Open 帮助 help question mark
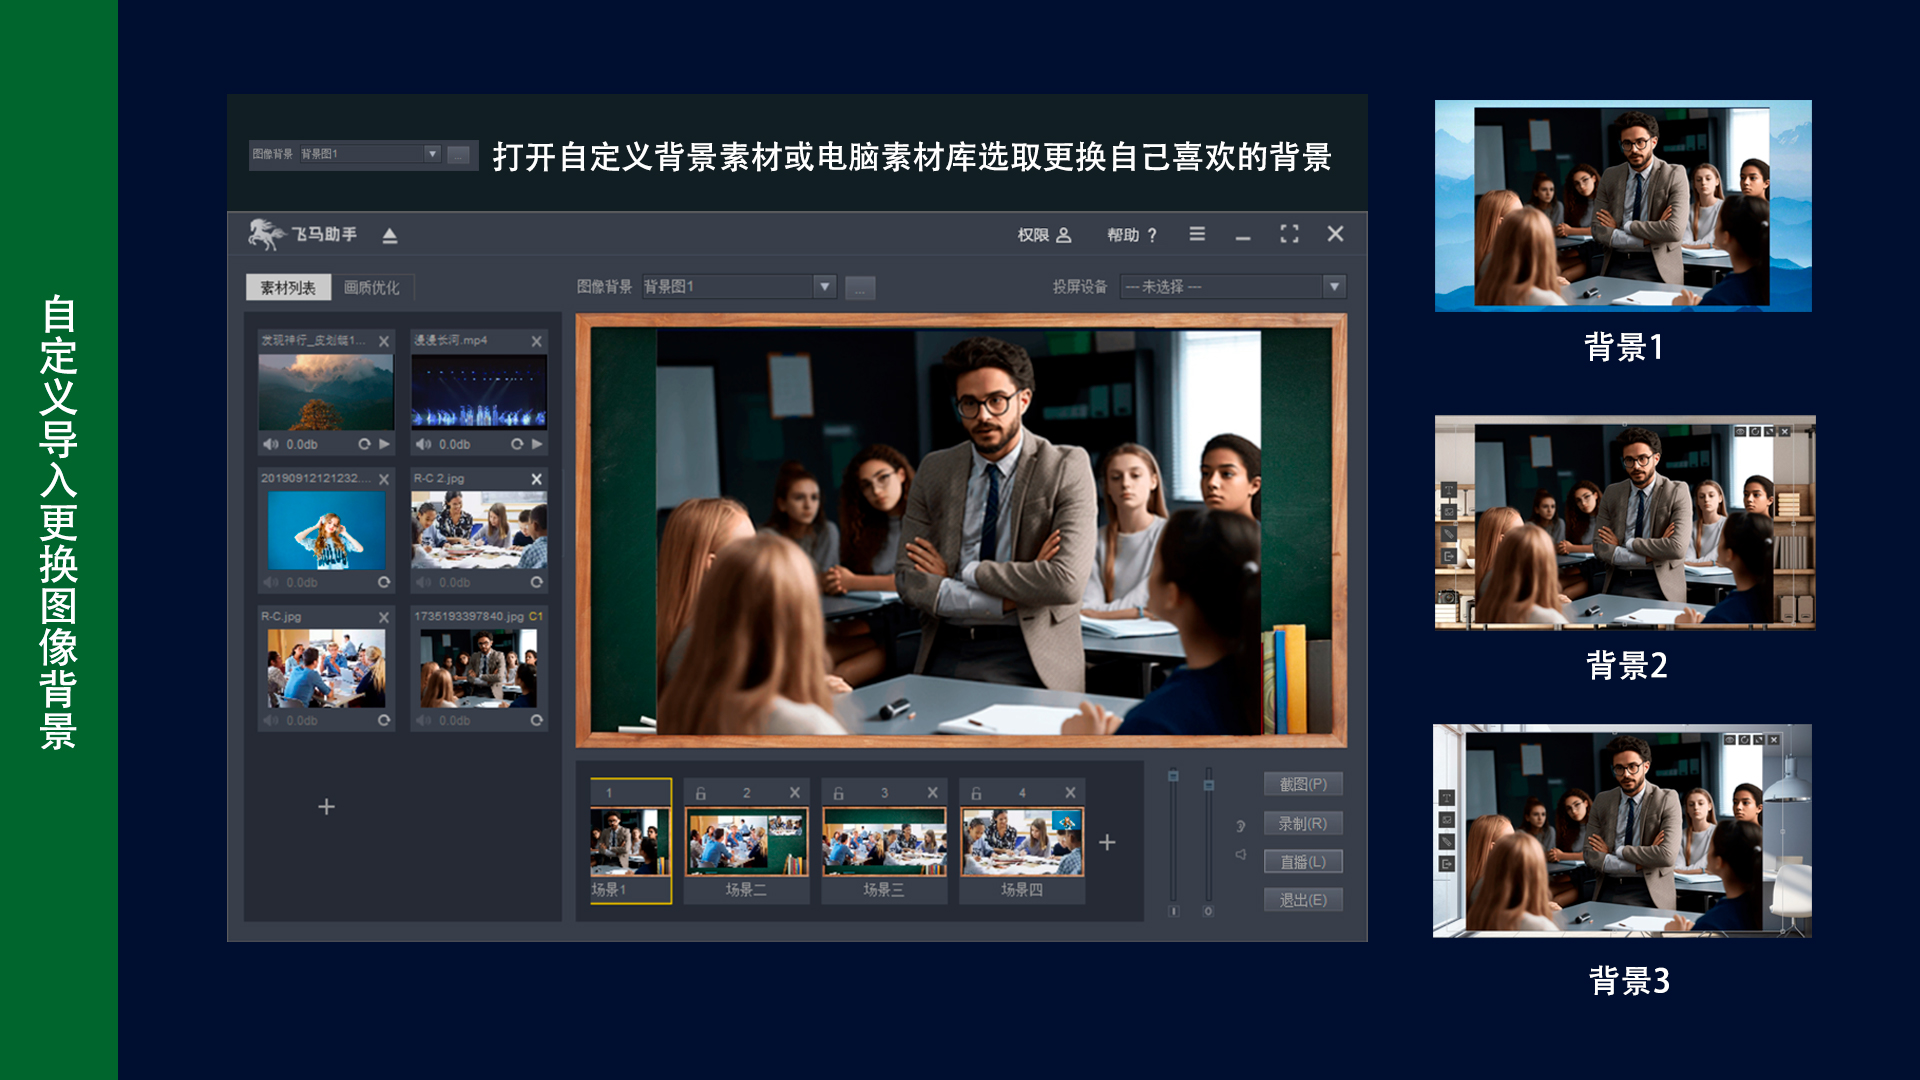Viewport: 1920px width, 1080px height. pos(1151,235)
